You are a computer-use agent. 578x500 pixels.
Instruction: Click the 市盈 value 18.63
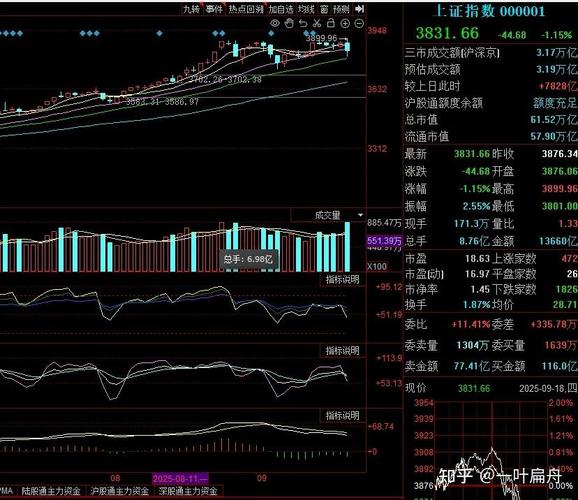point(477,258)
